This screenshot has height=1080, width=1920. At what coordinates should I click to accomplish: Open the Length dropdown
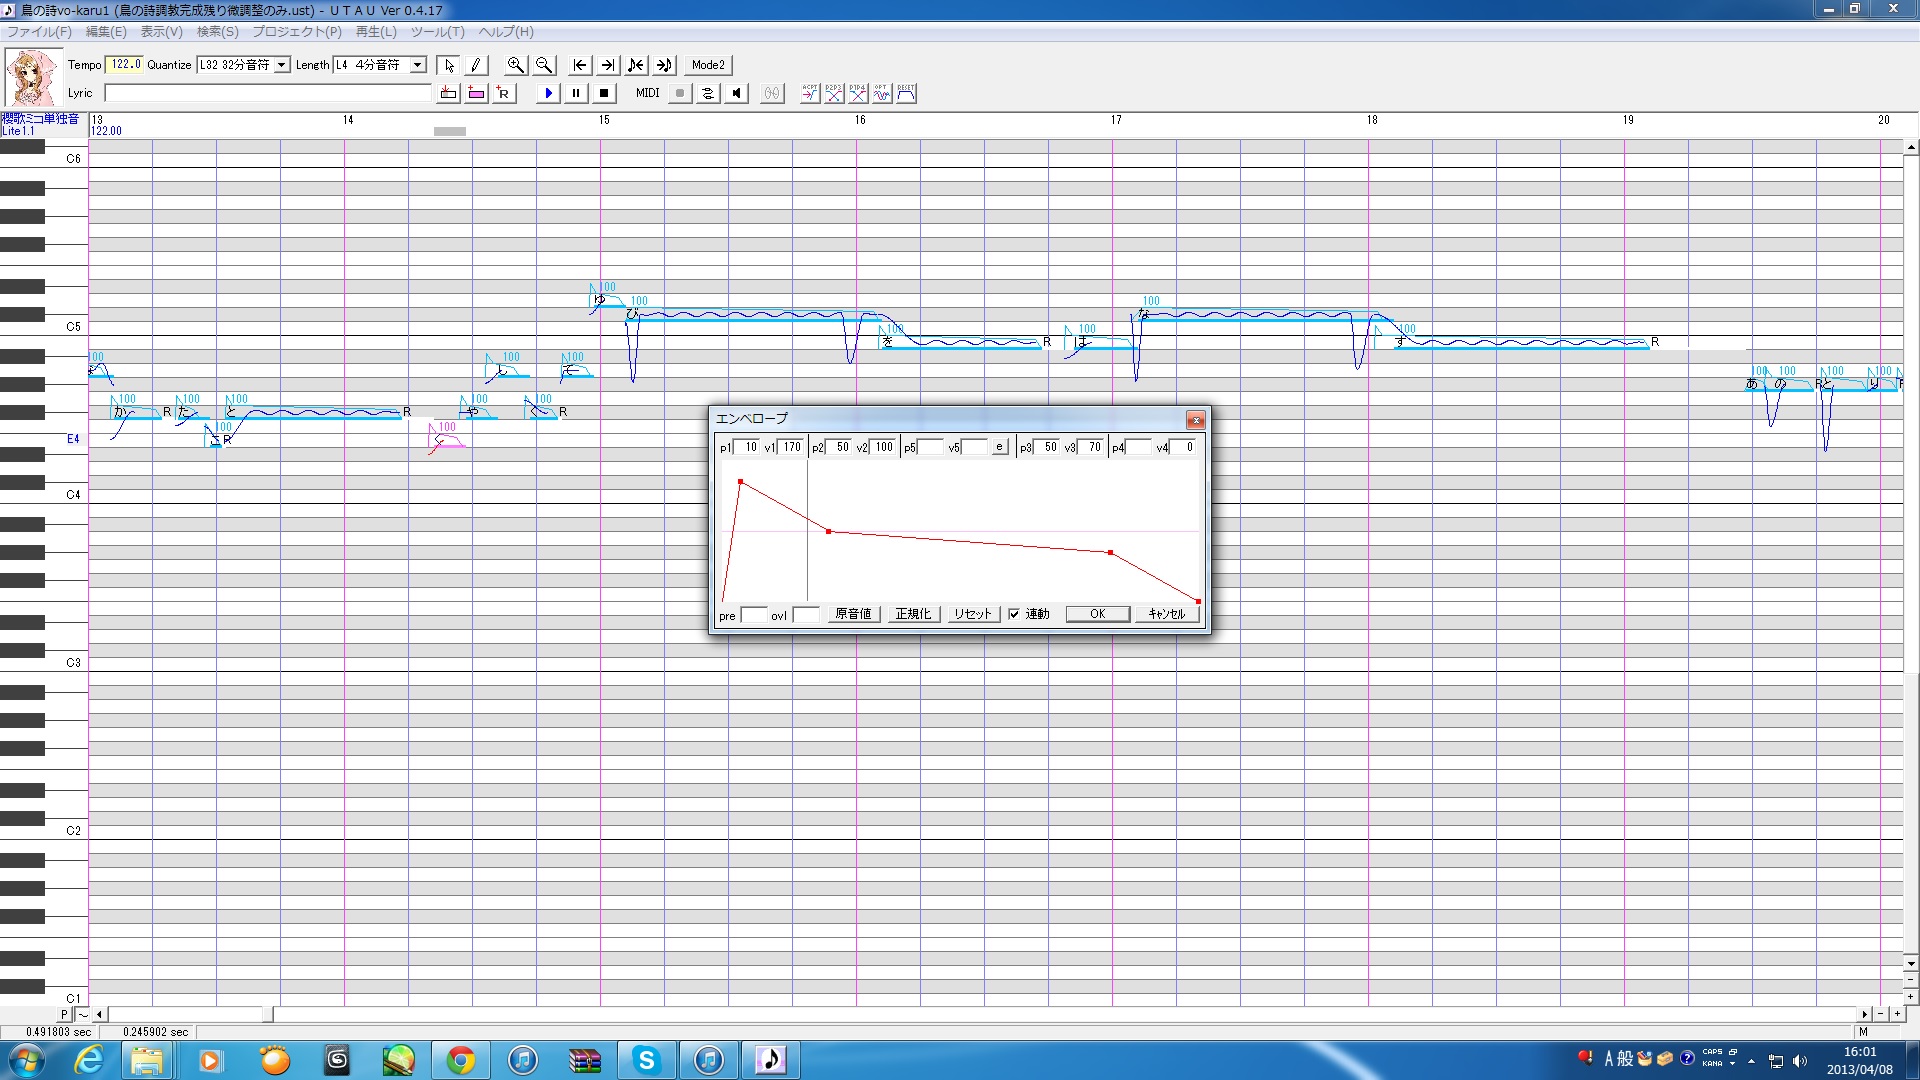click(418, 65)
